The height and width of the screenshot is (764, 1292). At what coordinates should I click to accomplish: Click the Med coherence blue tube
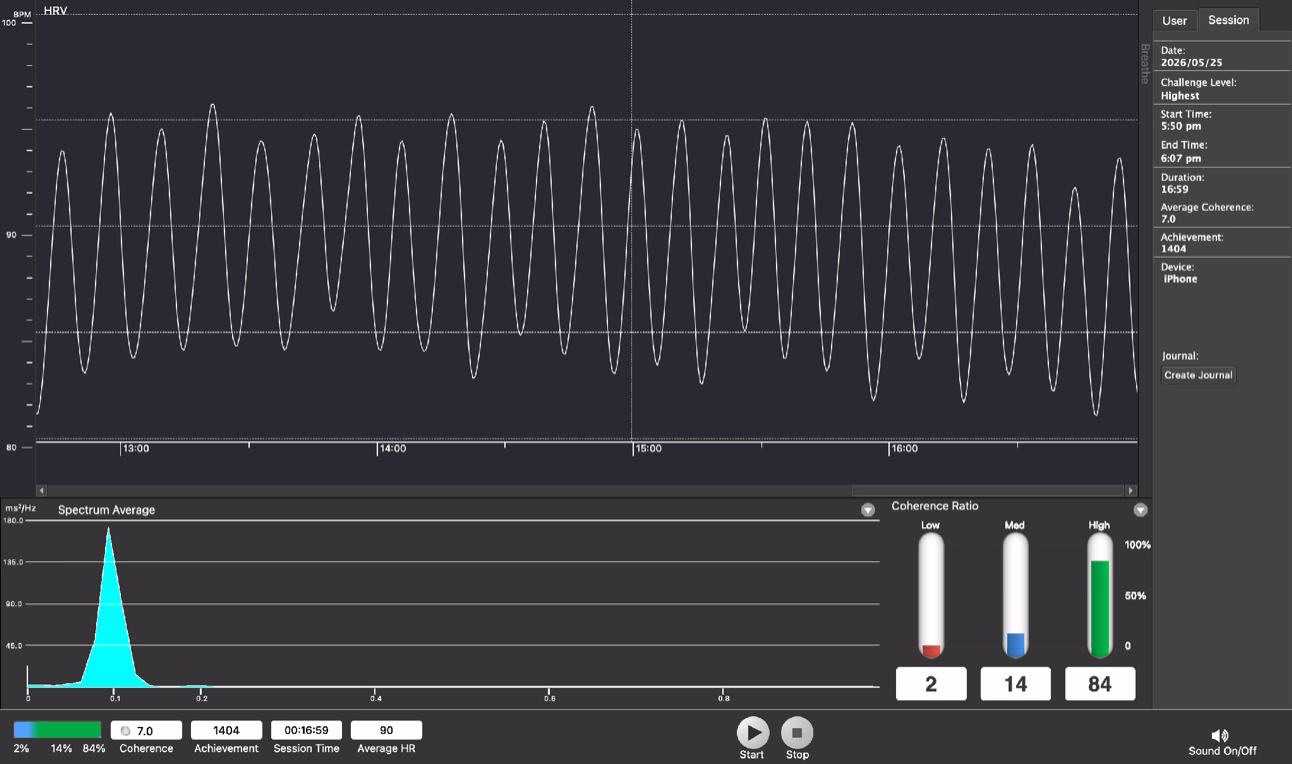click(1015, 595)
